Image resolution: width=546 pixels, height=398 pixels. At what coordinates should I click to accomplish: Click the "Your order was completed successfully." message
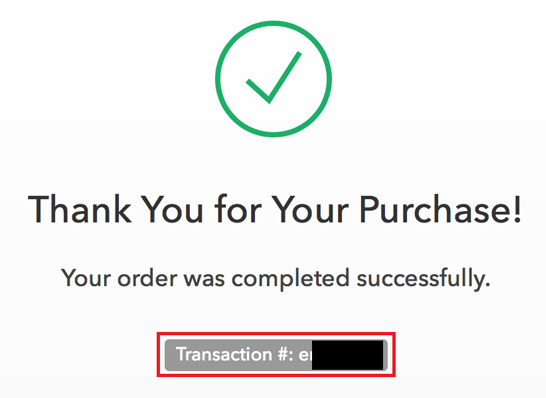pos(276,279)
